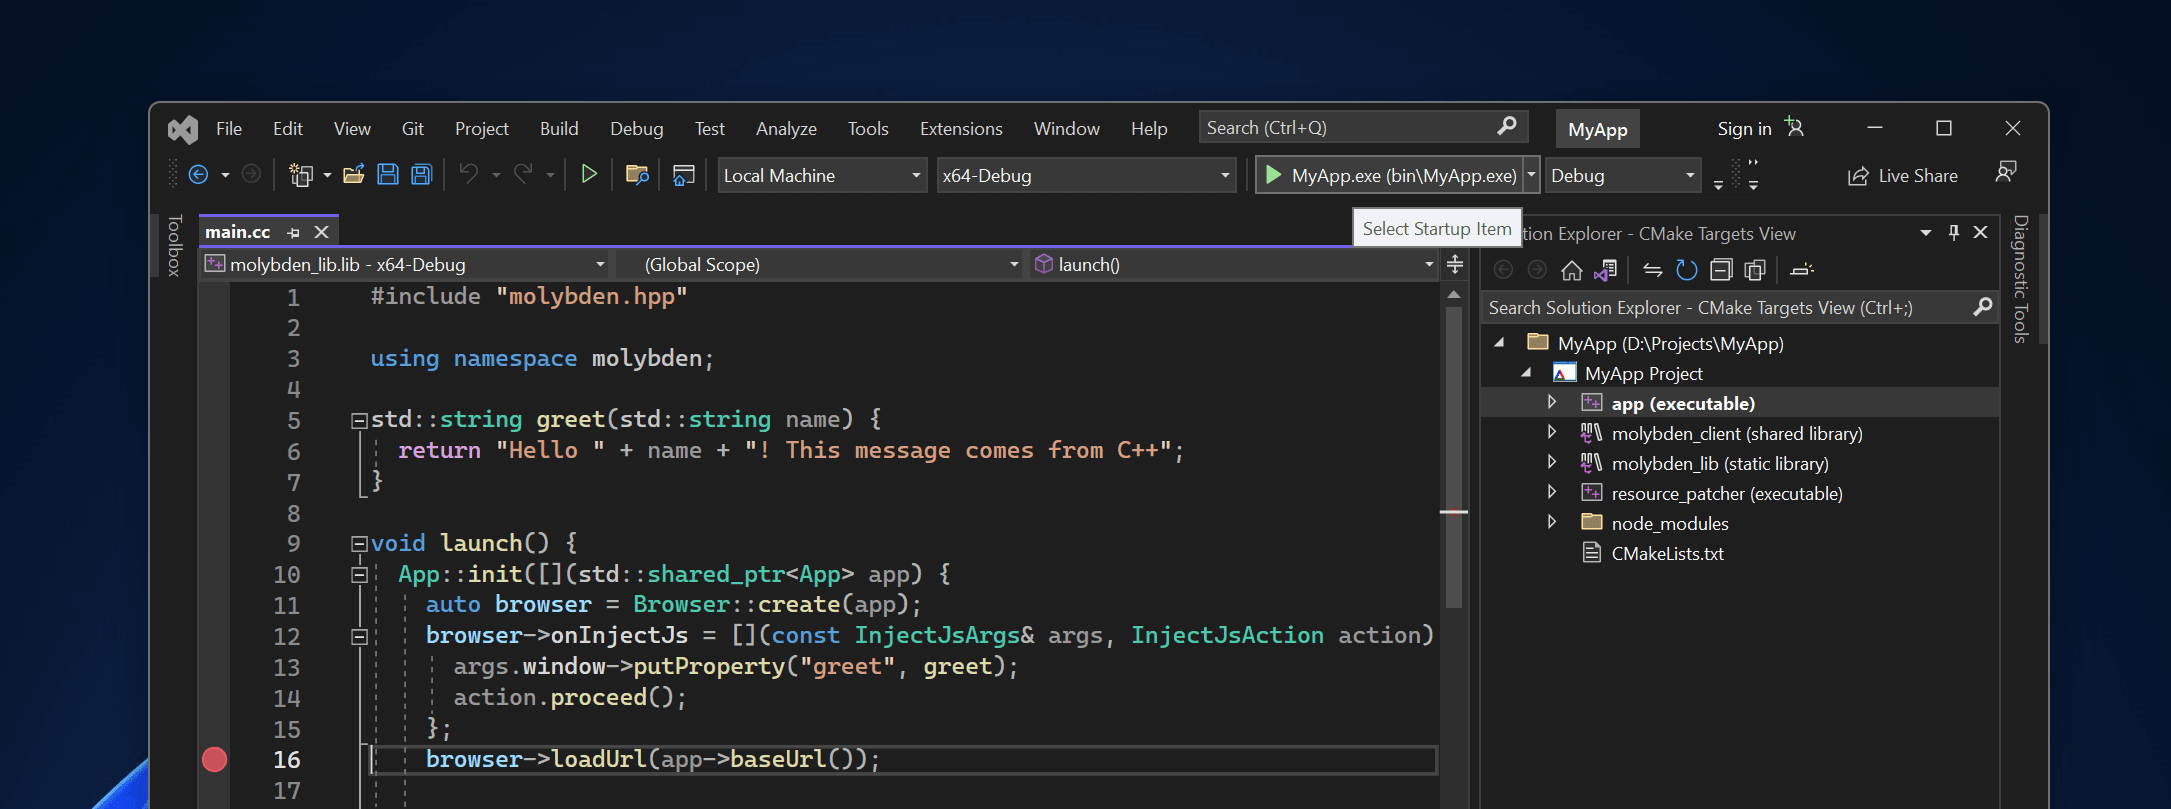Start without debugging via outlined play icon
Viewport: 2171px width, 809px height.
tap(589, 174)
